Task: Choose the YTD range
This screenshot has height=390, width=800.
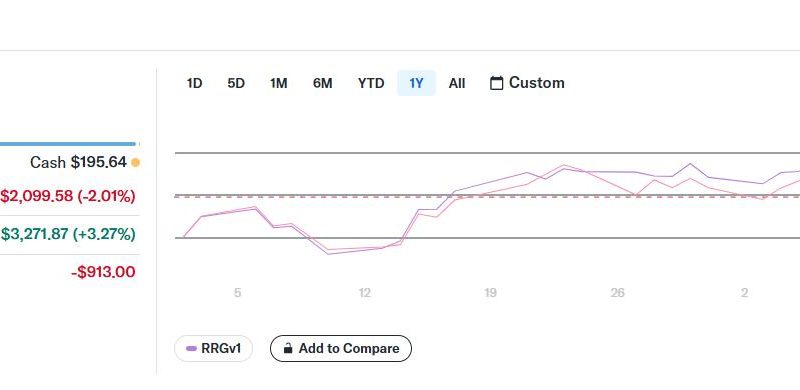Action: coord(371,83)
